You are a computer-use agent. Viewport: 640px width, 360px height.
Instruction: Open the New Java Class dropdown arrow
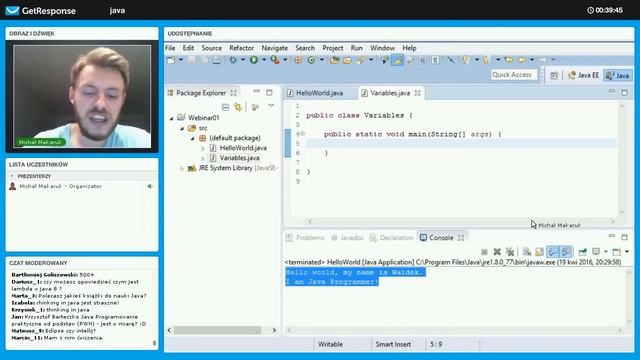[x=322, y=60]
